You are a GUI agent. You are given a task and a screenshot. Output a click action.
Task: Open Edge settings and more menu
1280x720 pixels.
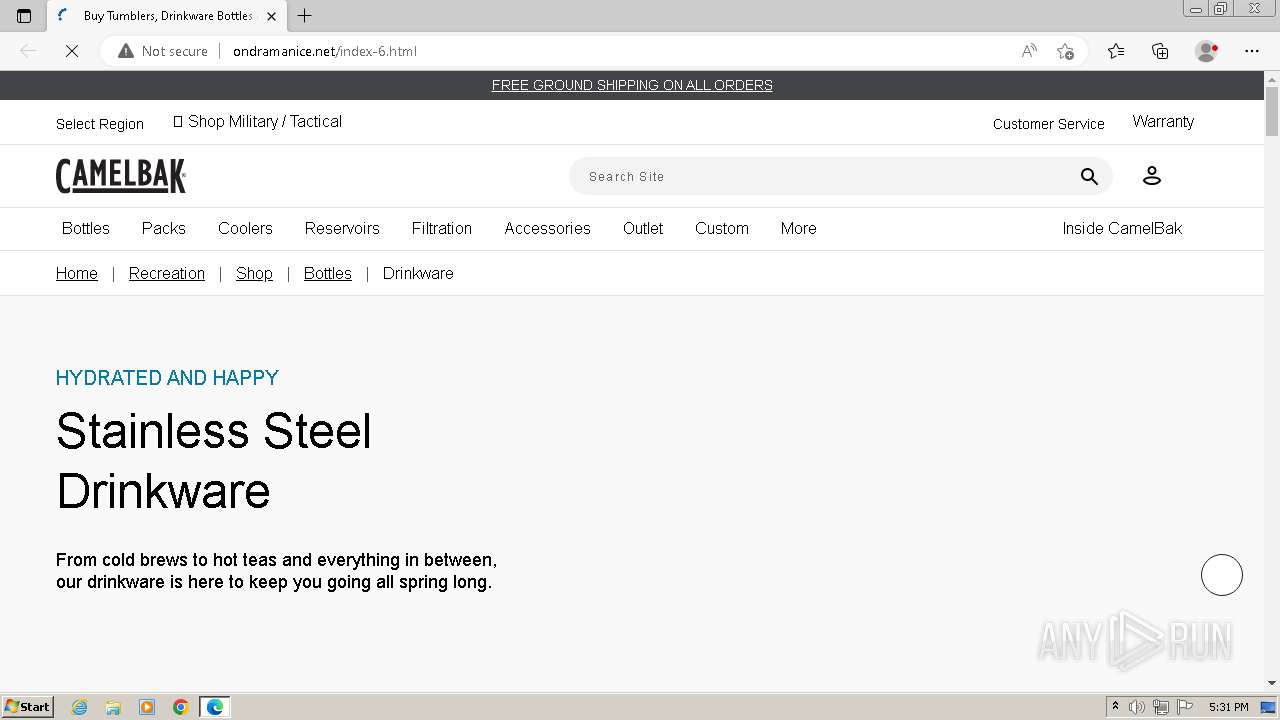1252,51
